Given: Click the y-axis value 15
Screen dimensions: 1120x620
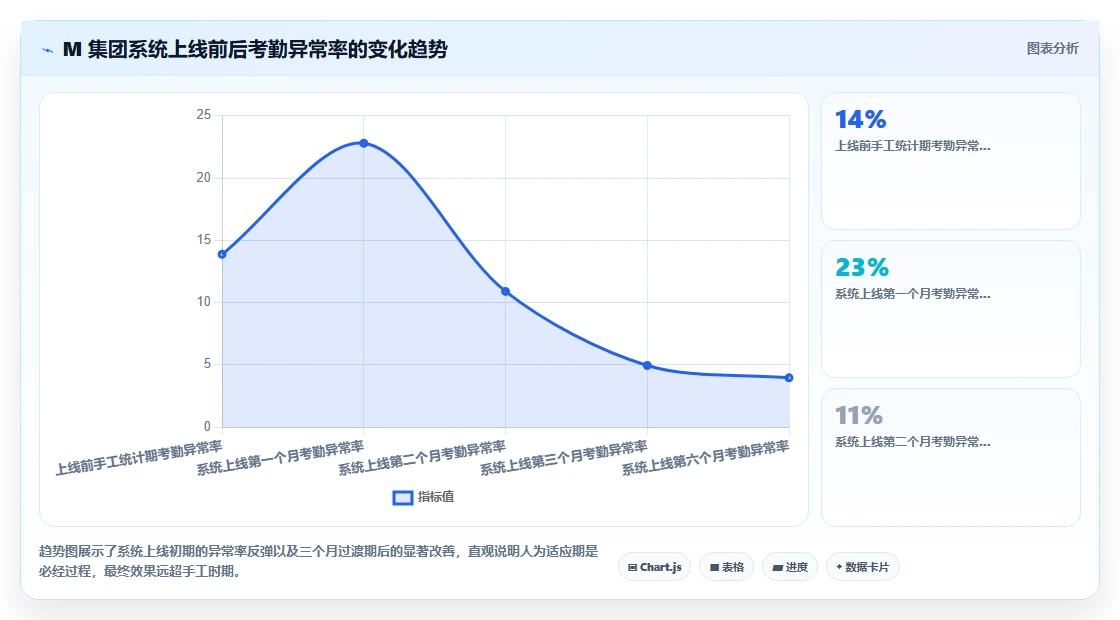Looking at the screenshot, I should (x=204, y=239).
